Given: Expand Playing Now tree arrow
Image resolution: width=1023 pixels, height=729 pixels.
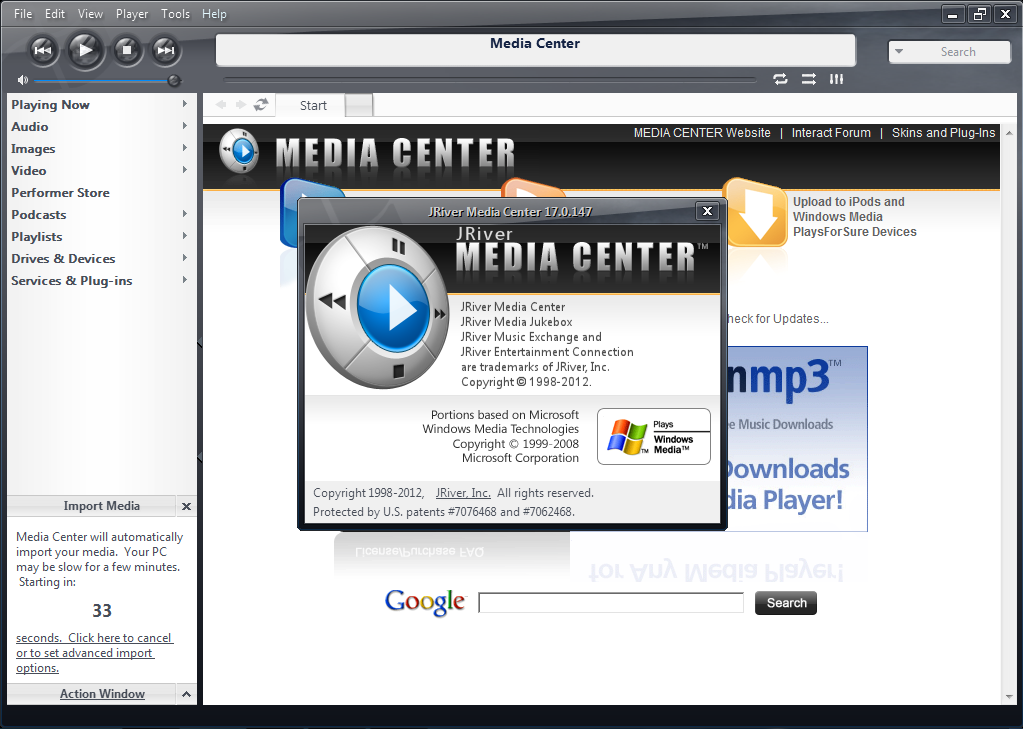Looking at the screenshot, I should (185, 104).
